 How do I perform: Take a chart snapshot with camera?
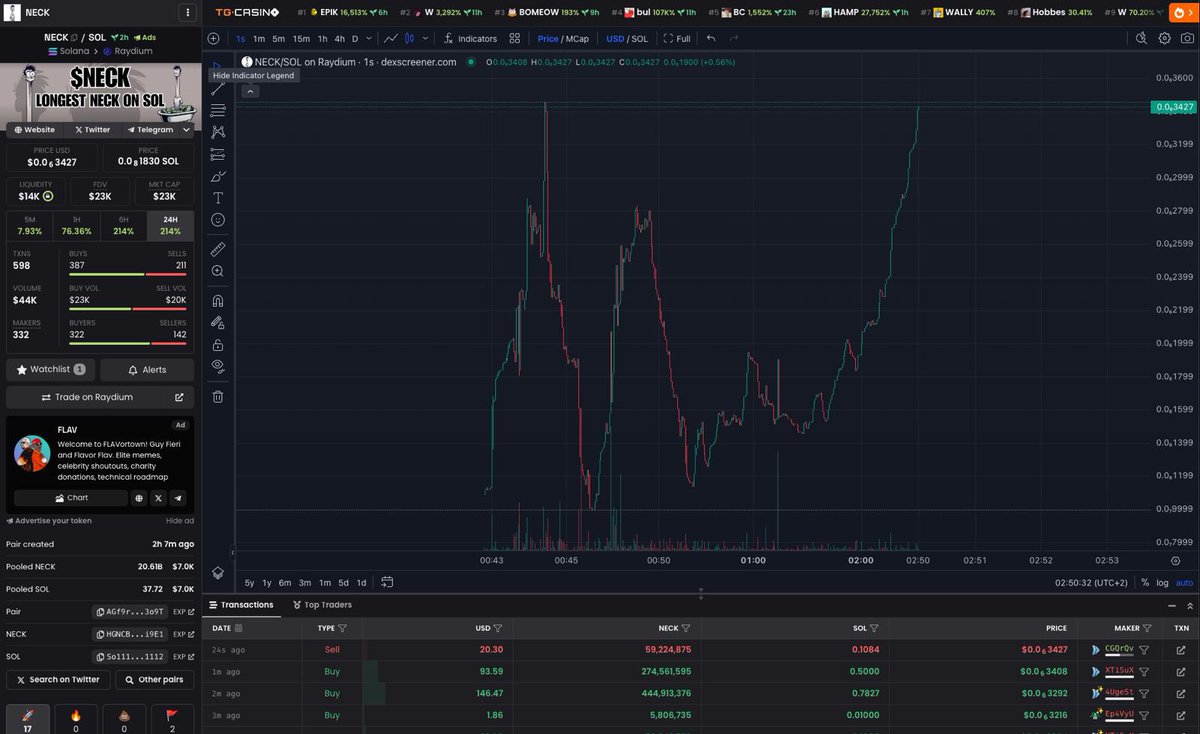pyautogui.click(x=1186, y=38)
